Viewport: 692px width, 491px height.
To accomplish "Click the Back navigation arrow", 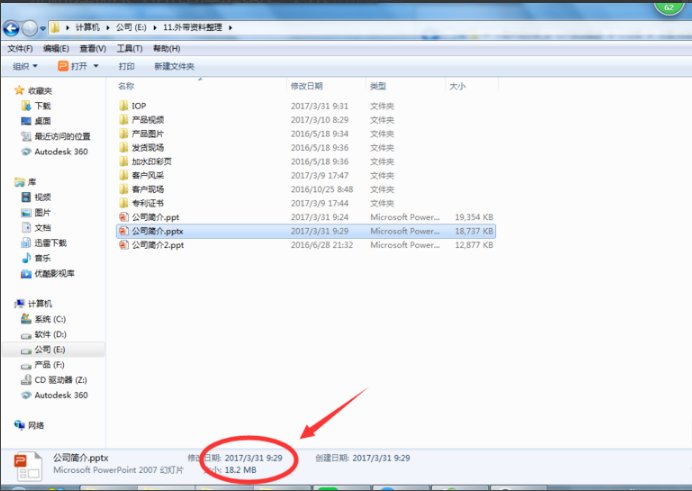I will tap(11, 29).
